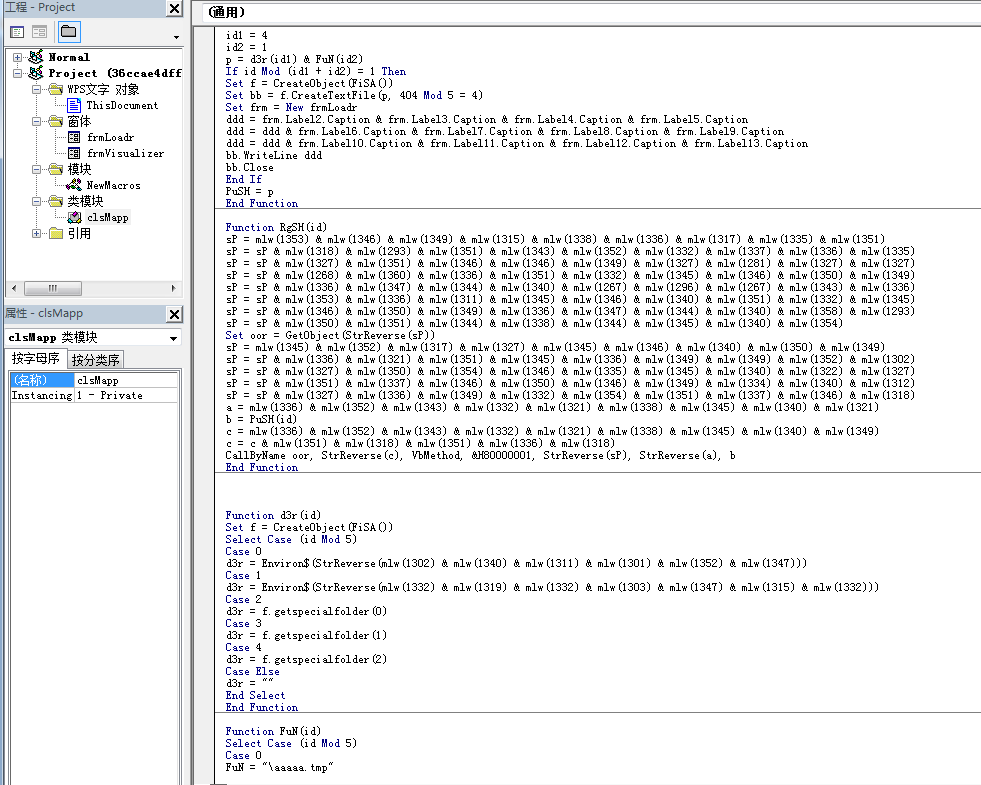The image size is (981, 785).
Task: Expand the 引用 references folder
Action: (x=36, y=233)
